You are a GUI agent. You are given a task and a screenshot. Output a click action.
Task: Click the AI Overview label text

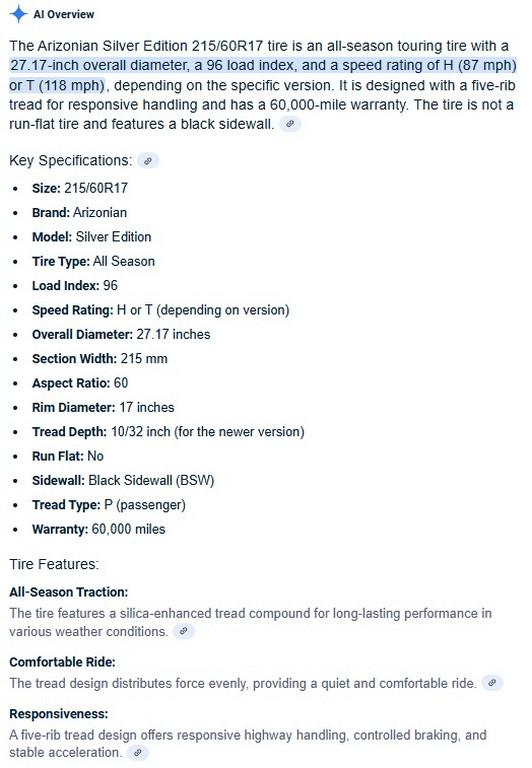coord(64,14)
